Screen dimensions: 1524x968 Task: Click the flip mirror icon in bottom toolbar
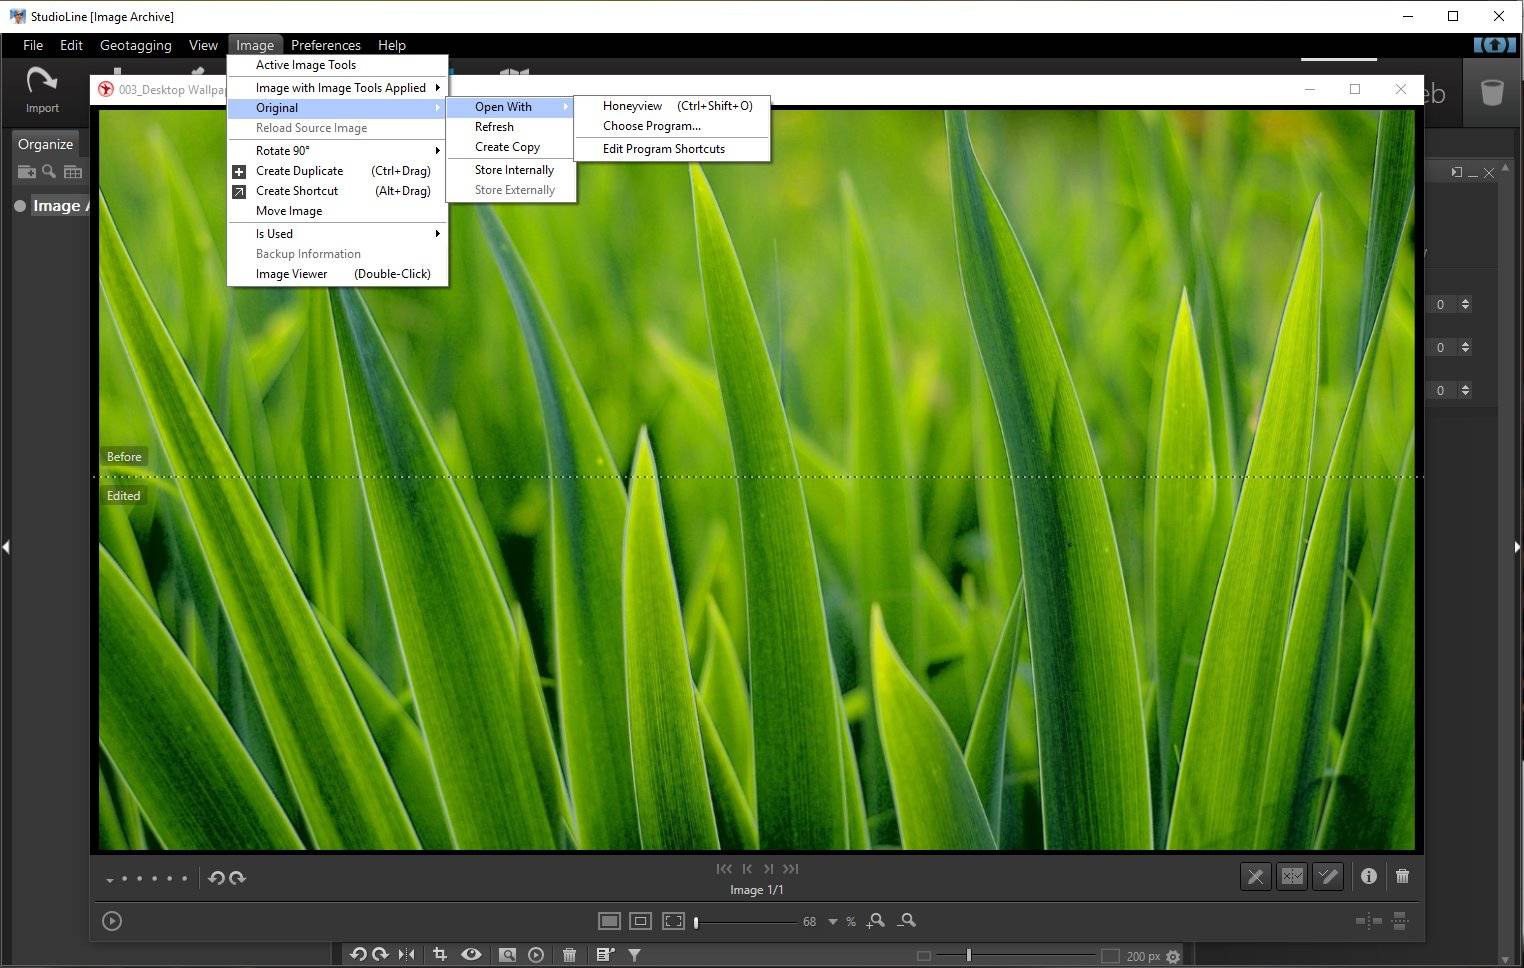[x=406, y=955]
